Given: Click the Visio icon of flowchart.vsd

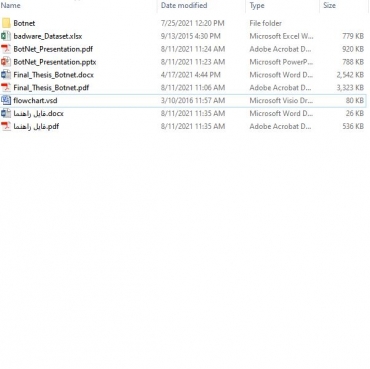Looking at the screenshot, I should 6,100.
